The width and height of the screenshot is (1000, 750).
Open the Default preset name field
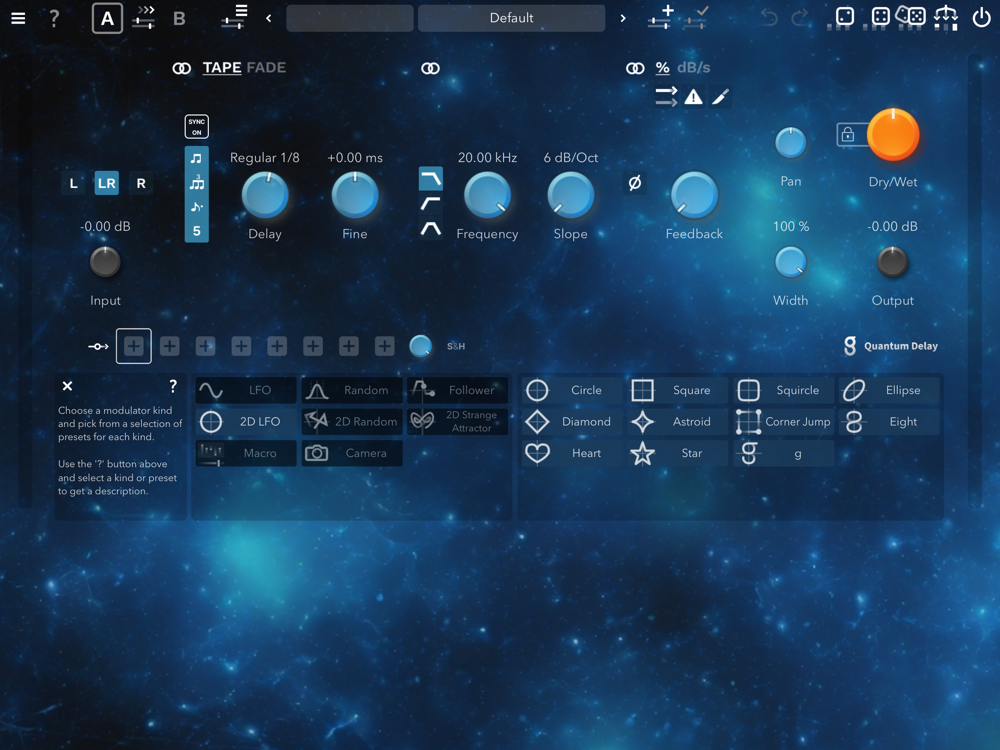coord(511,18)
